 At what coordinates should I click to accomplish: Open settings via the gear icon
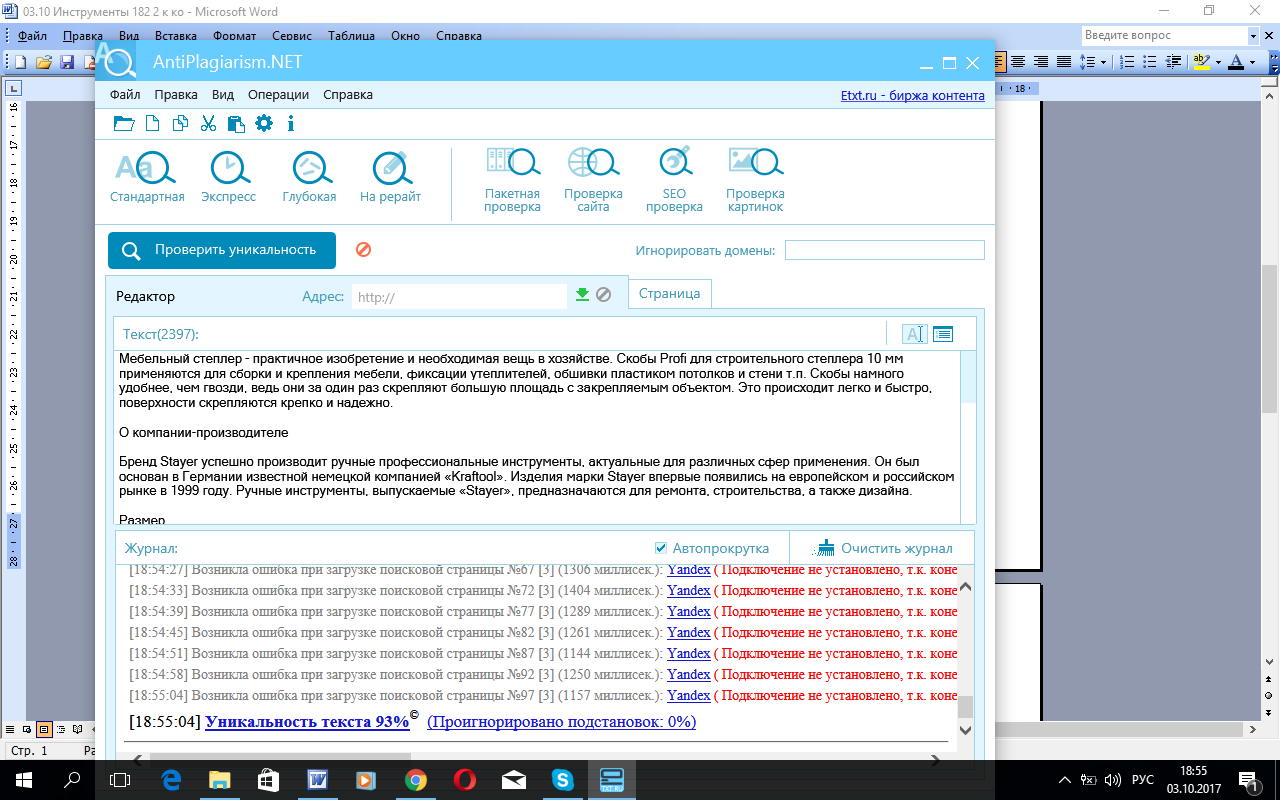click(x=264, y=124)
